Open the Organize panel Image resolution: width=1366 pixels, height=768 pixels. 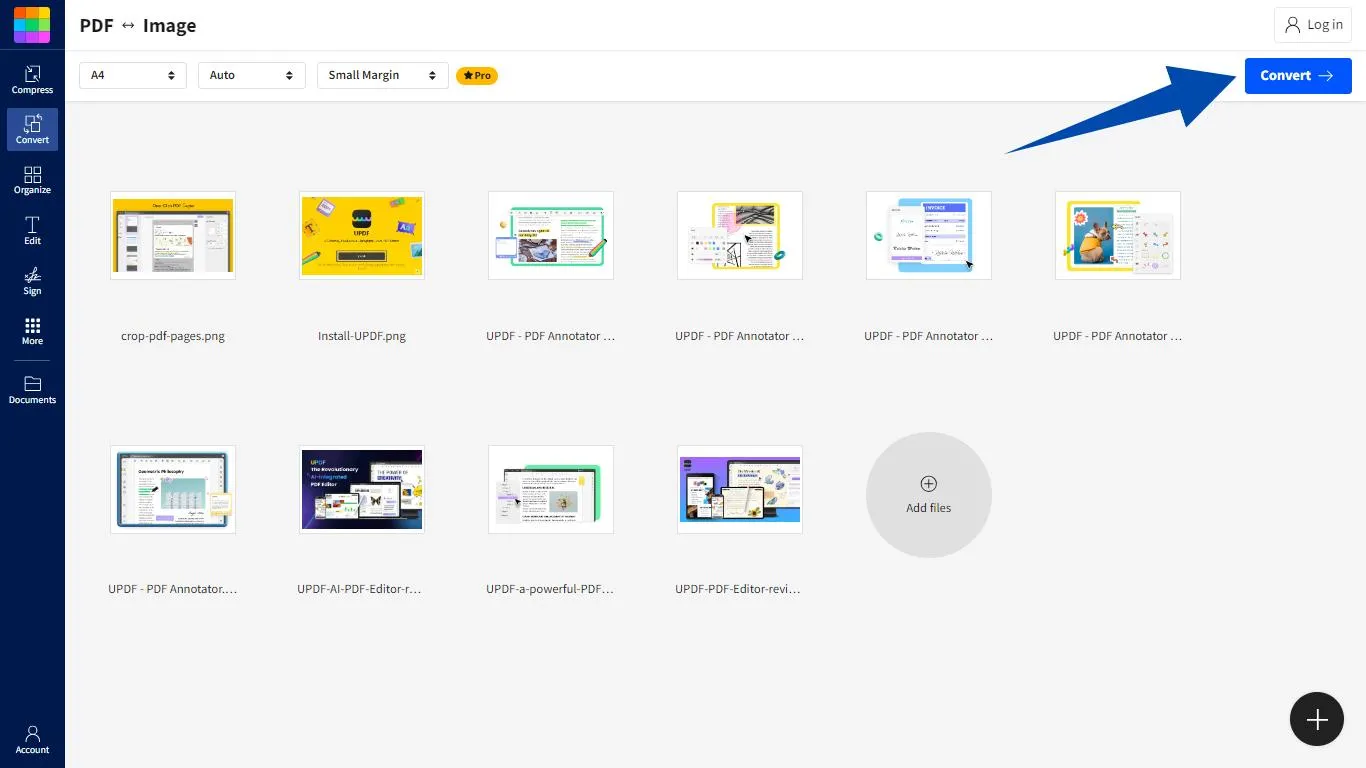tap(32, 179)
